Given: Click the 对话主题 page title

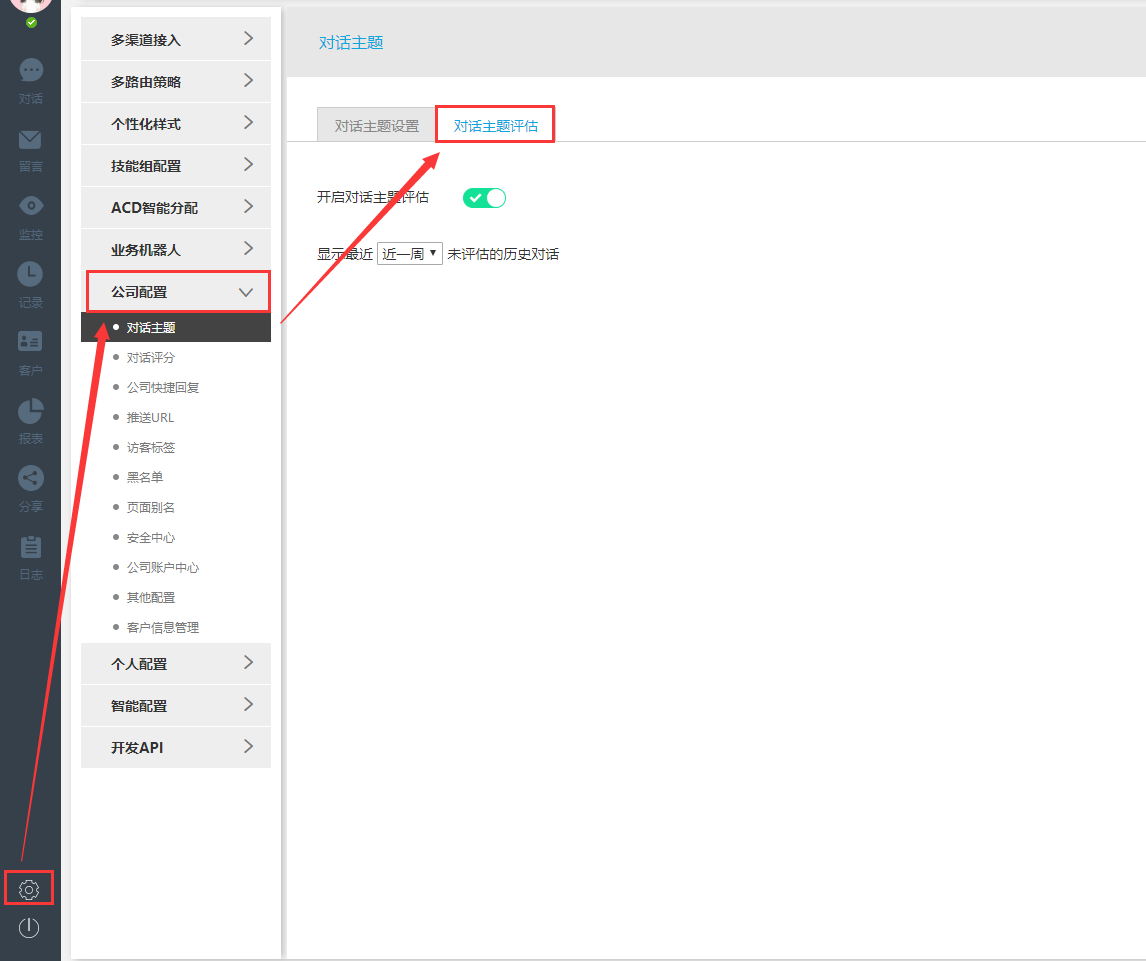Looking at the screenshot, I should [x=351, y=42].
